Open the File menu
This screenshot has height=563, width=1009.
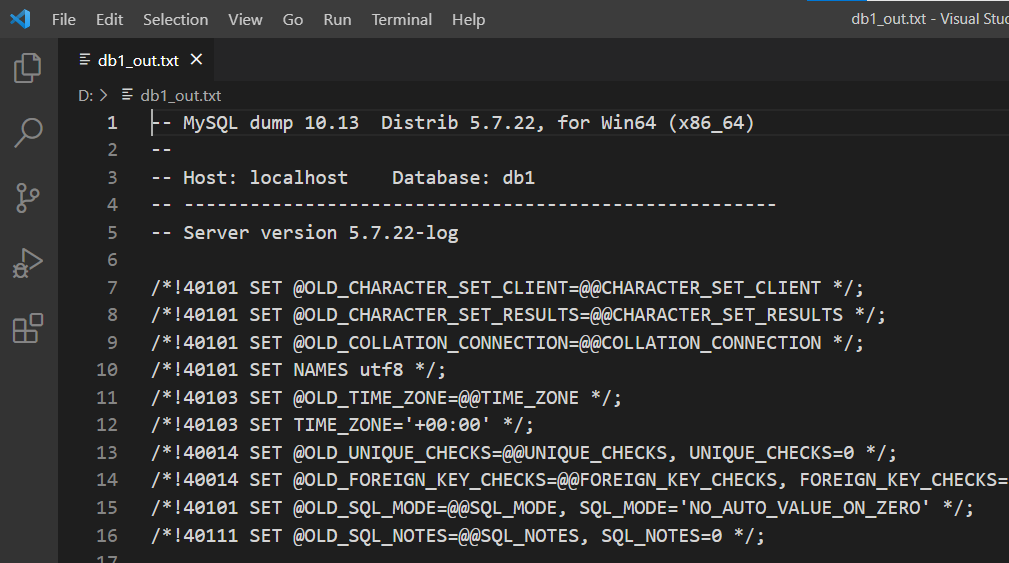(64, 20)
